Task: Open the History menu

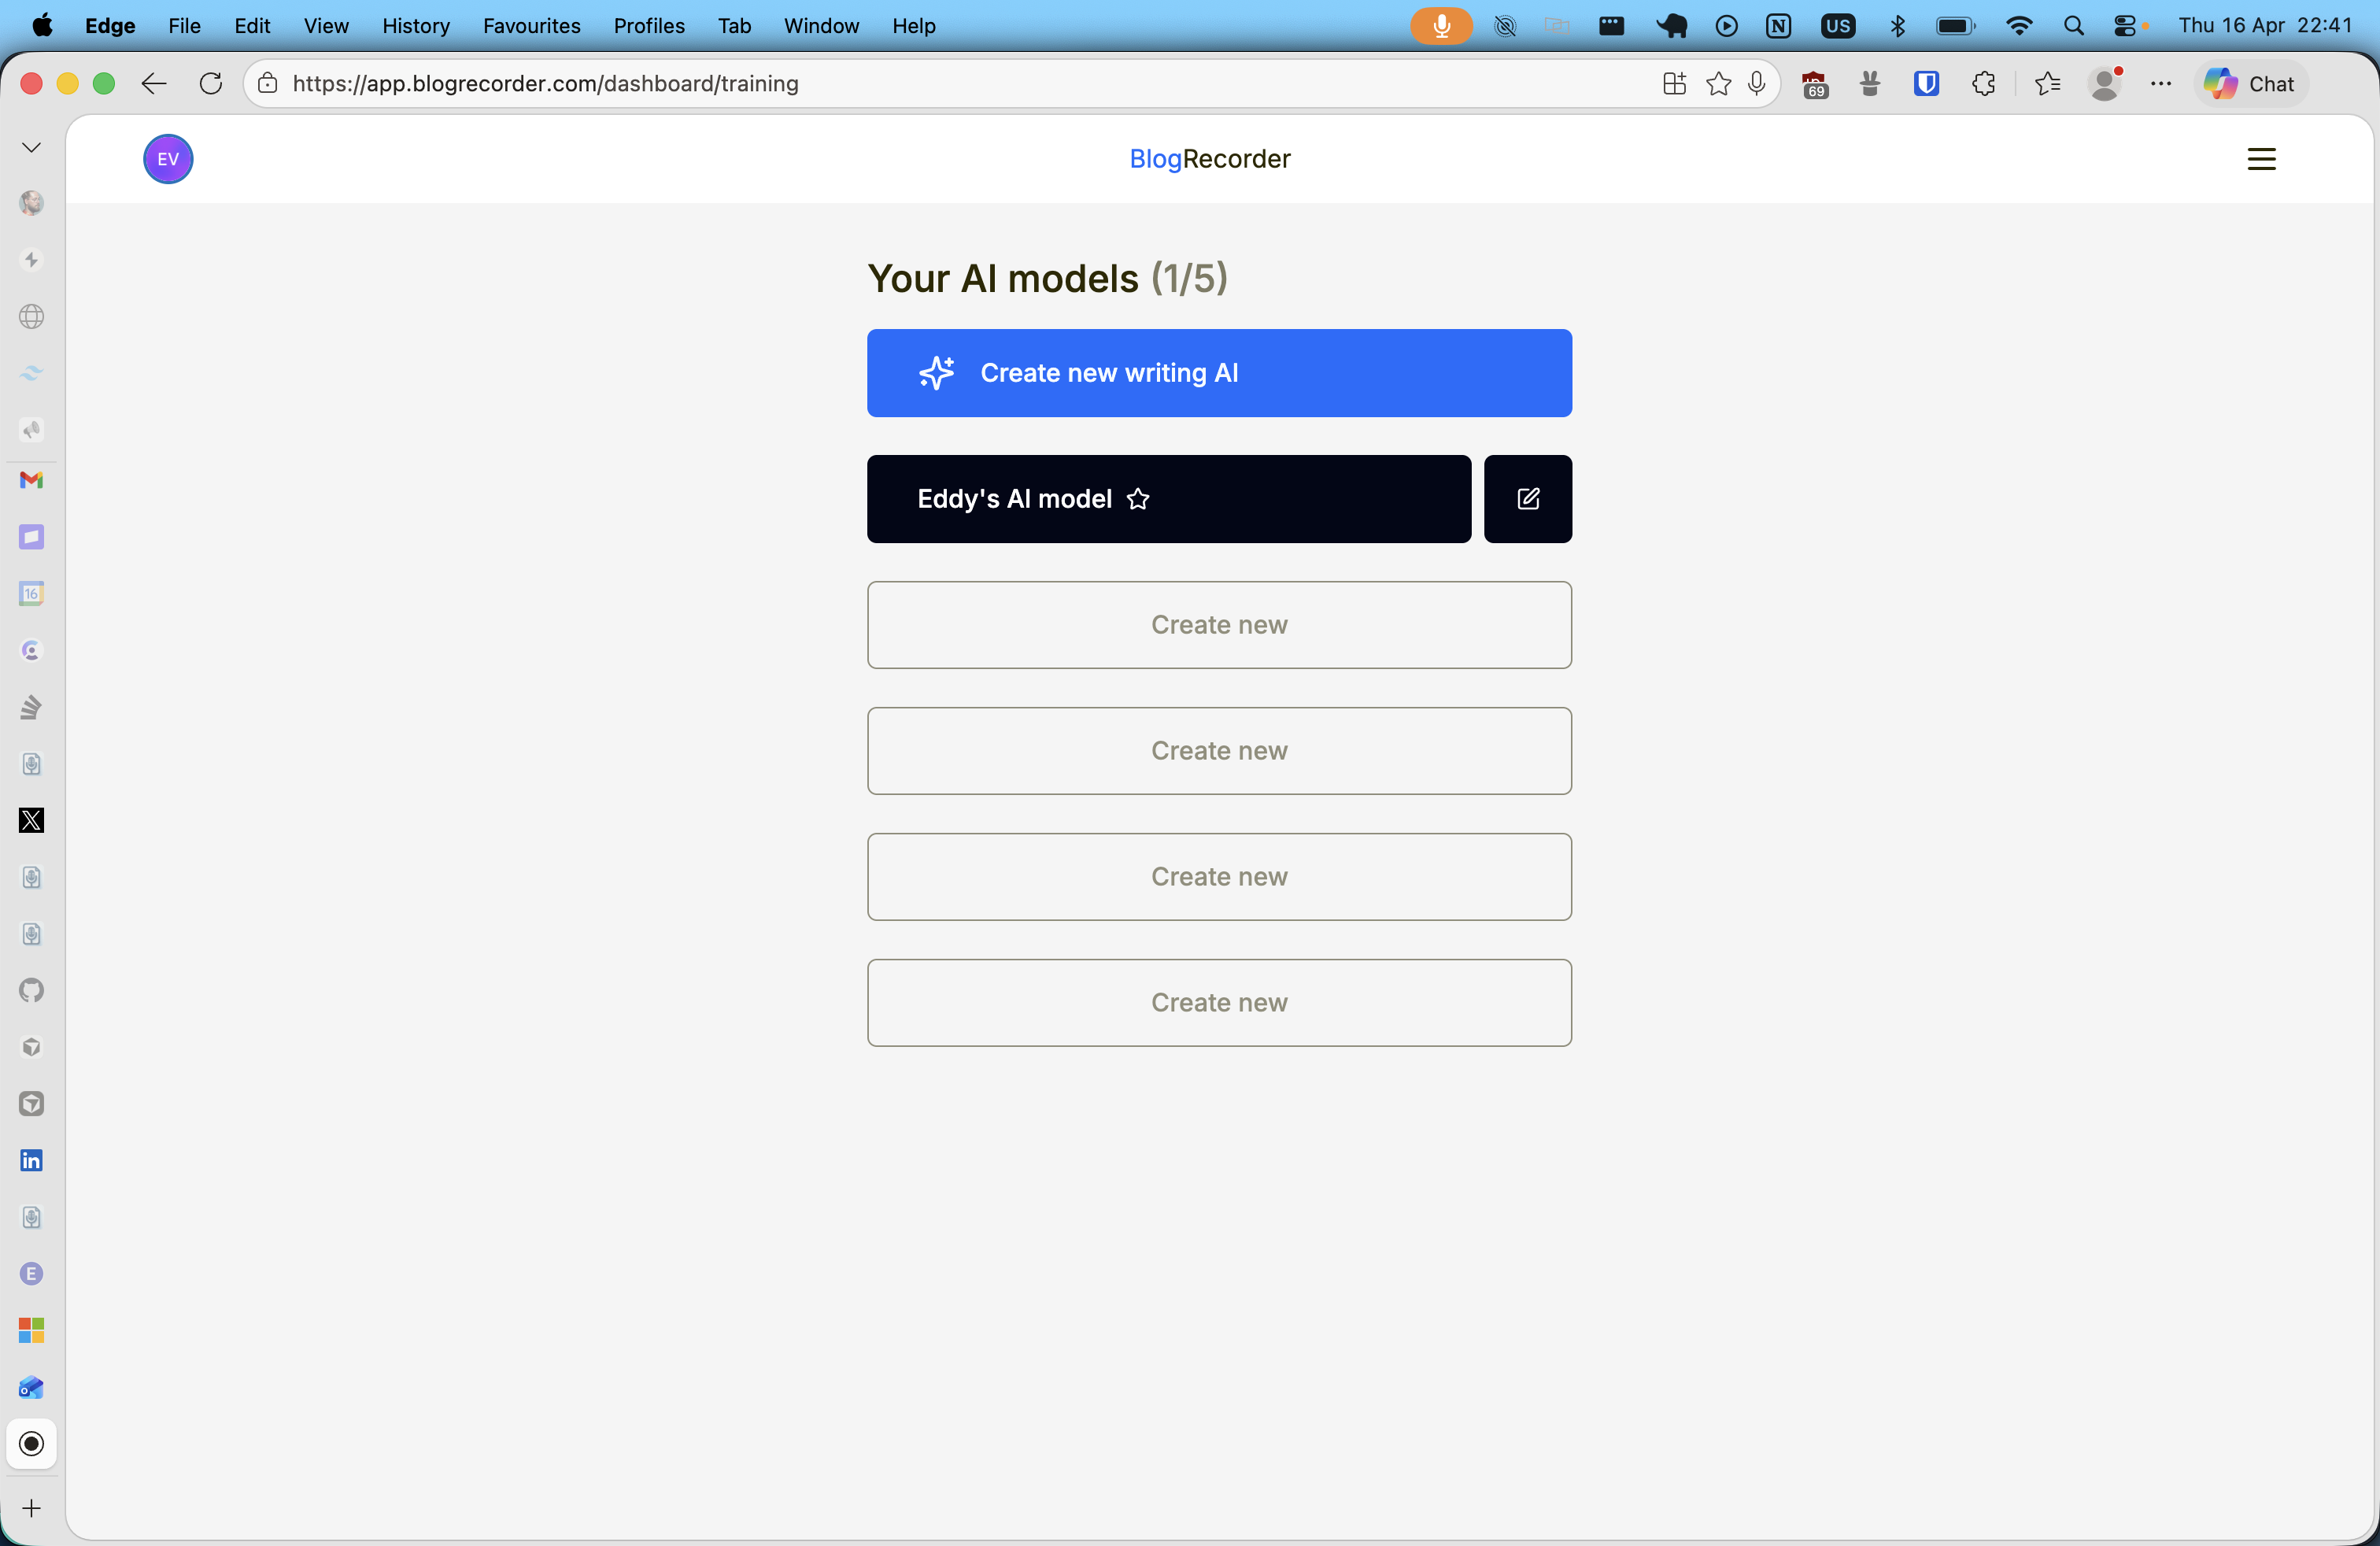Action: 415,26
